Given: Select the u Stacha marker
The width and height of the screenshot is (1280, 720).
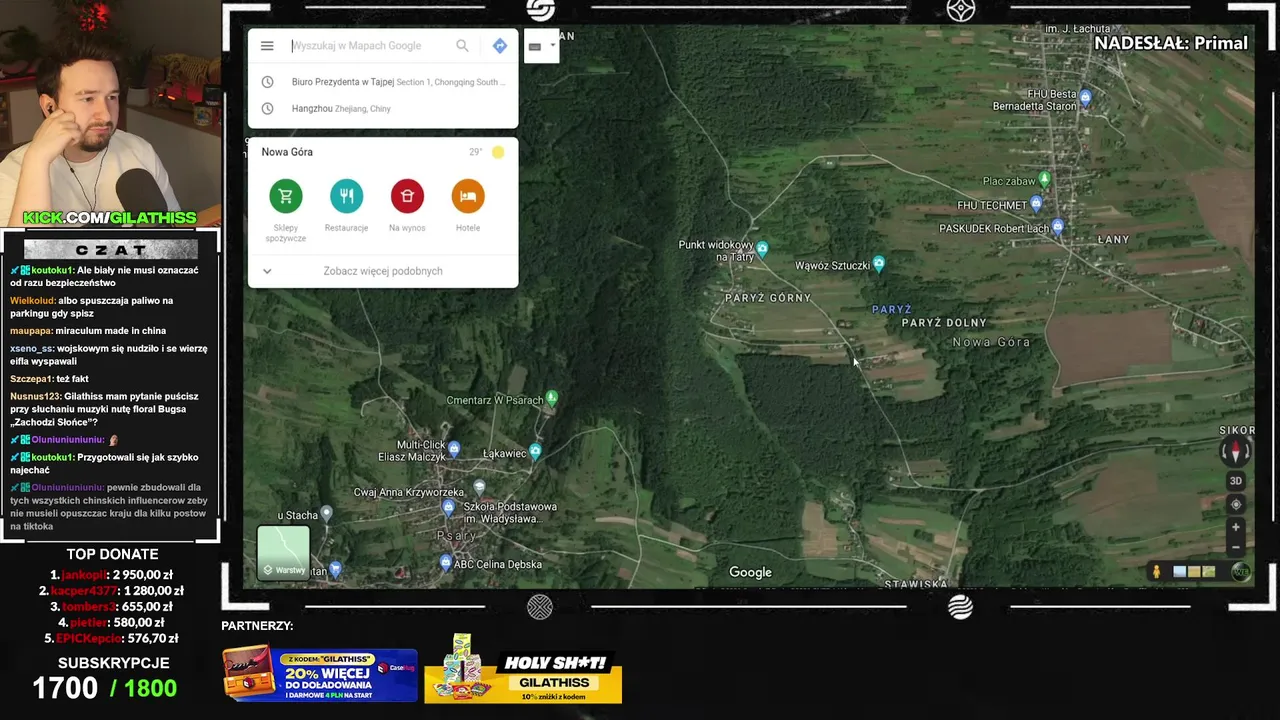Looking at the screenshot, I should (x=327, y=513).
